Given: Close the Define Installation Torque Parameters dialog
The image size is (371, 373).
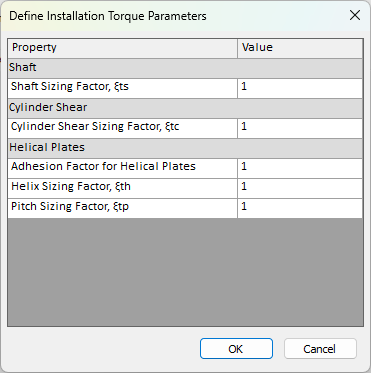Looking at the screenshot, I should (355, 15).
